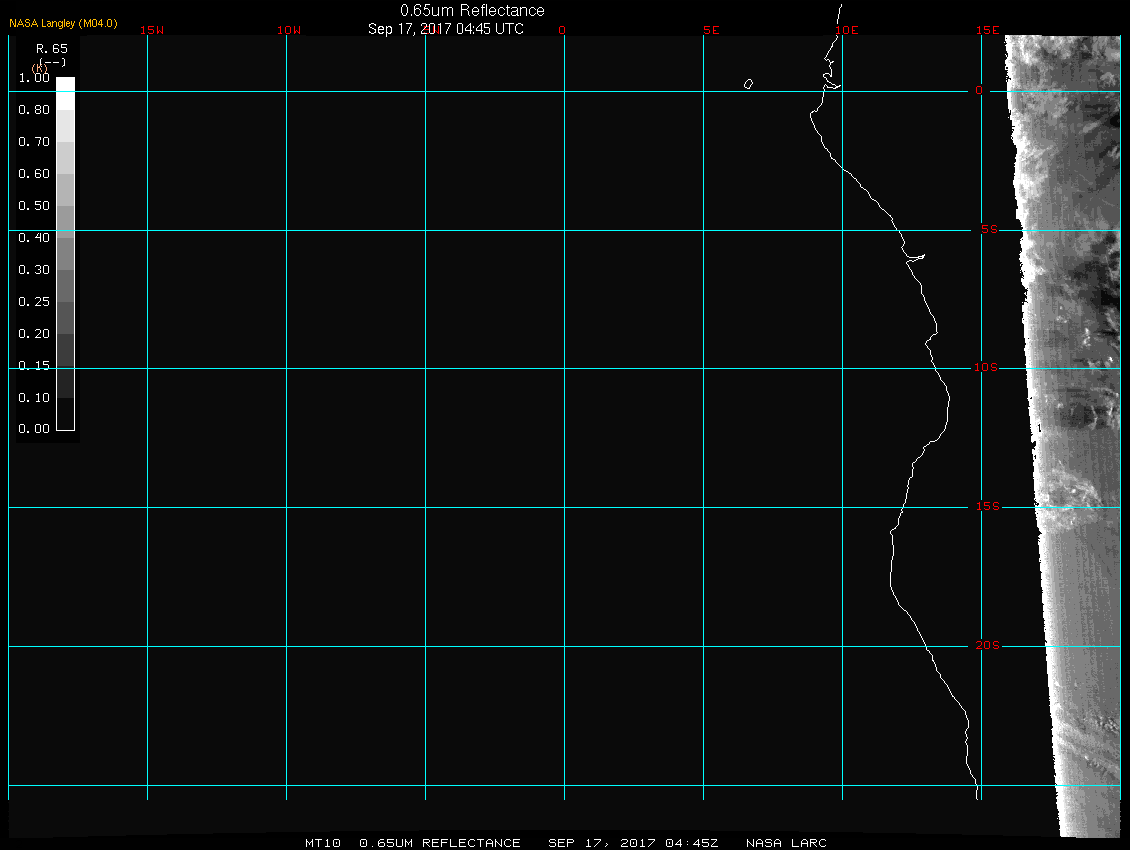
Task: Click the '10W' longitude label
Action: tap(289, 30)
